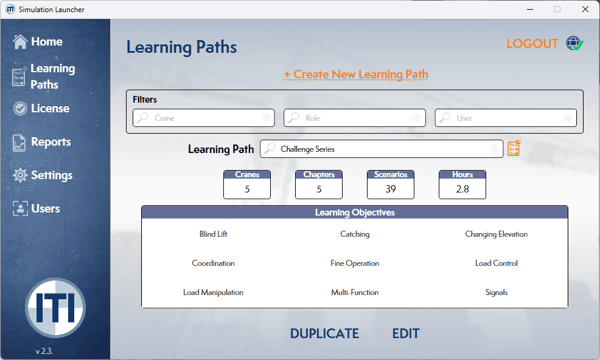Click the Changing Elevation objective

pos(496,234)
